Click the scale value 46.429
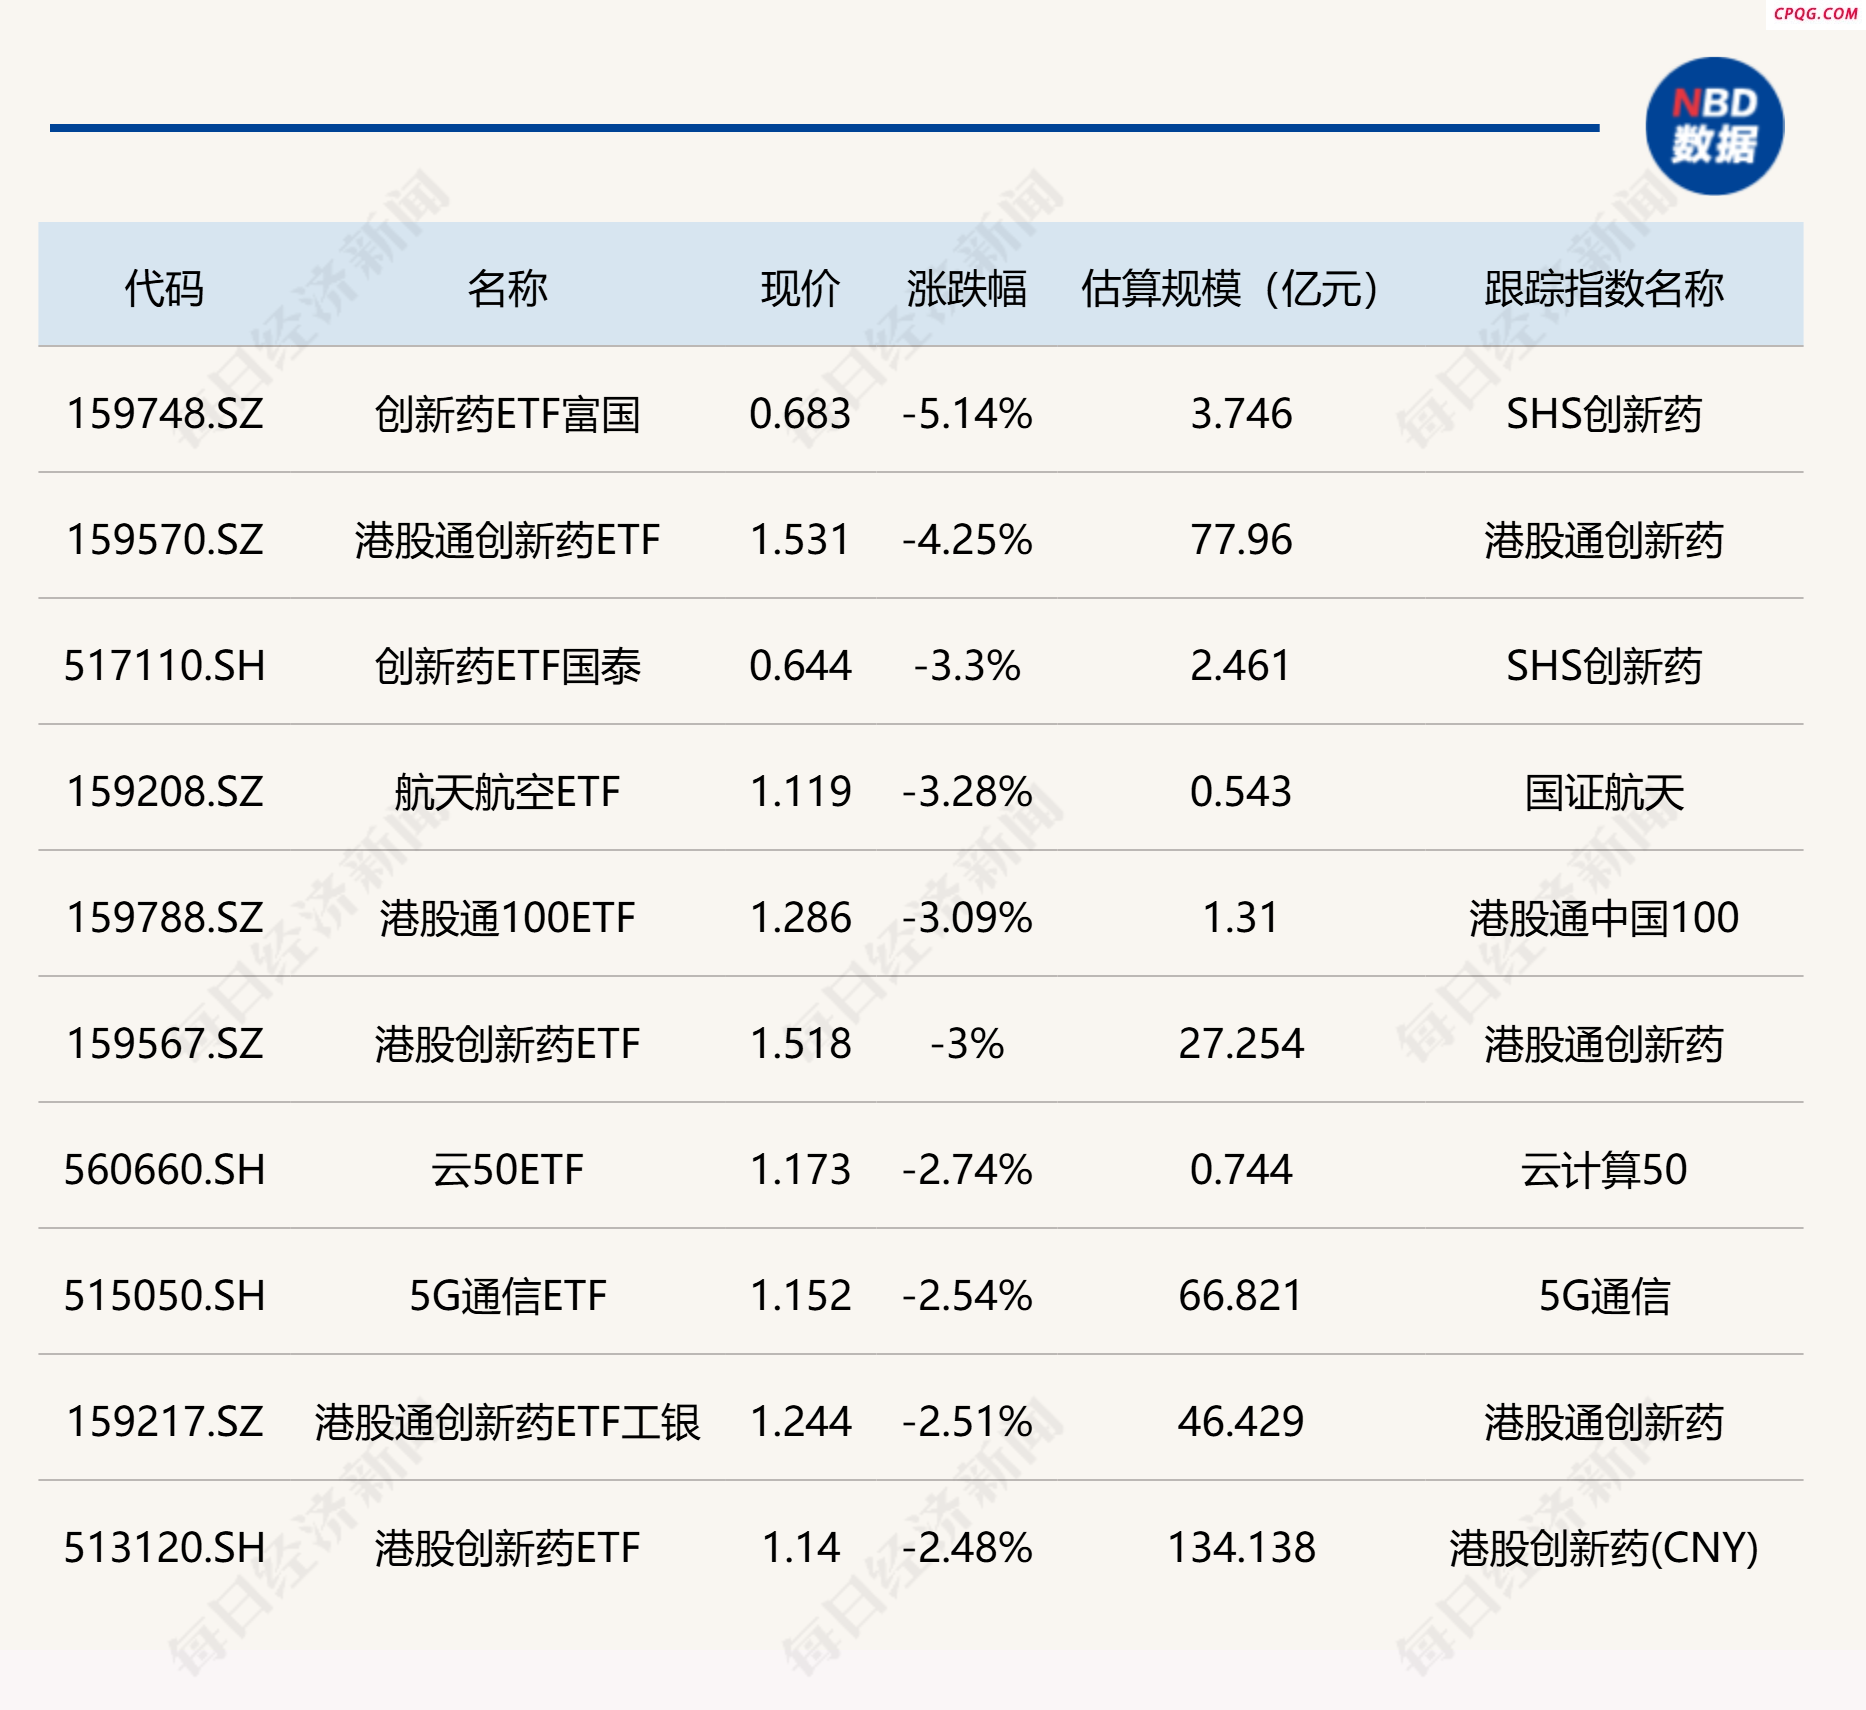 [x=1241, y=1421]
